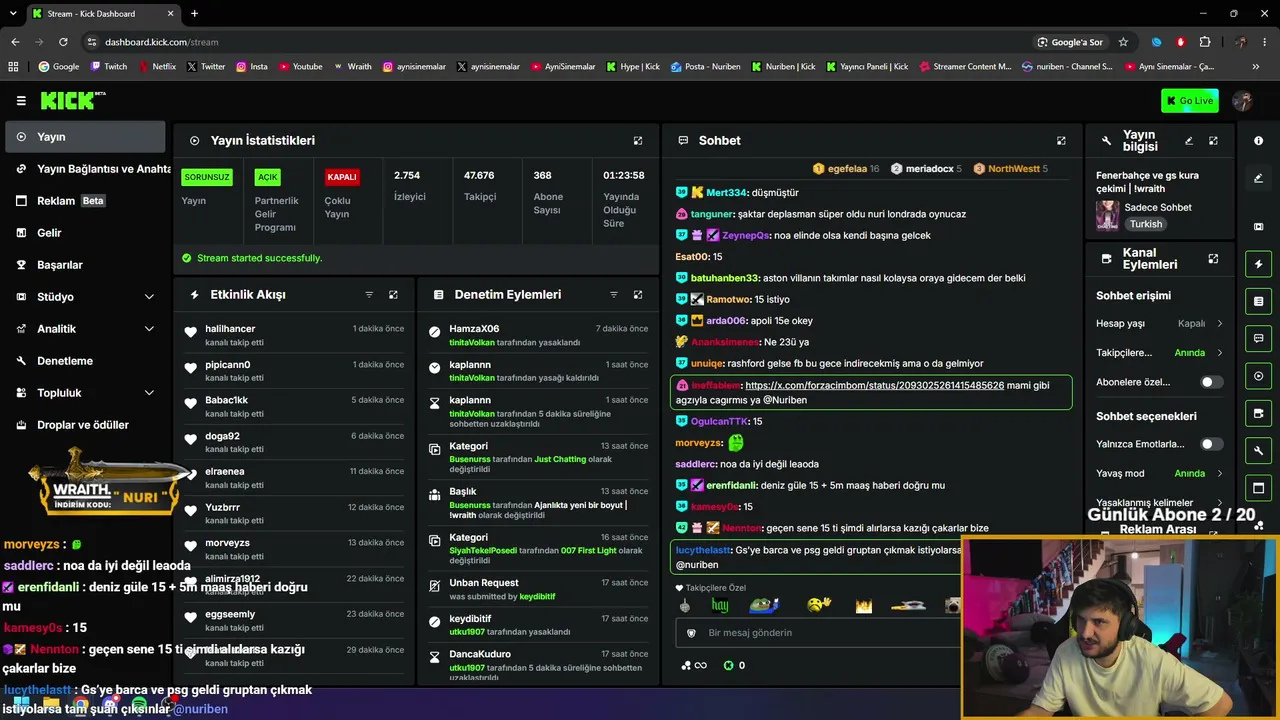Click the Just Chatting category thumbnail
1280x720 pixels.
(1107, 215)
